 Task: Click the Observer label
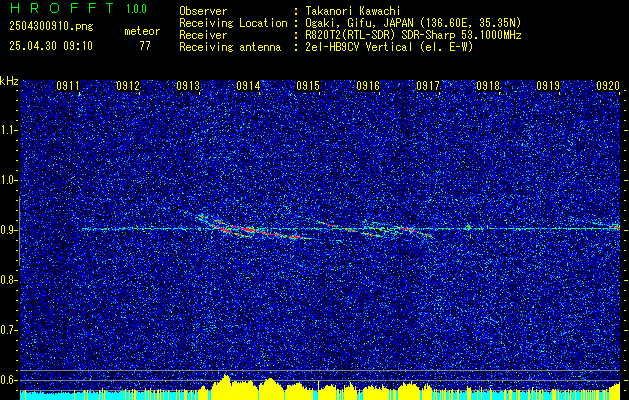[x=203, y=11]
